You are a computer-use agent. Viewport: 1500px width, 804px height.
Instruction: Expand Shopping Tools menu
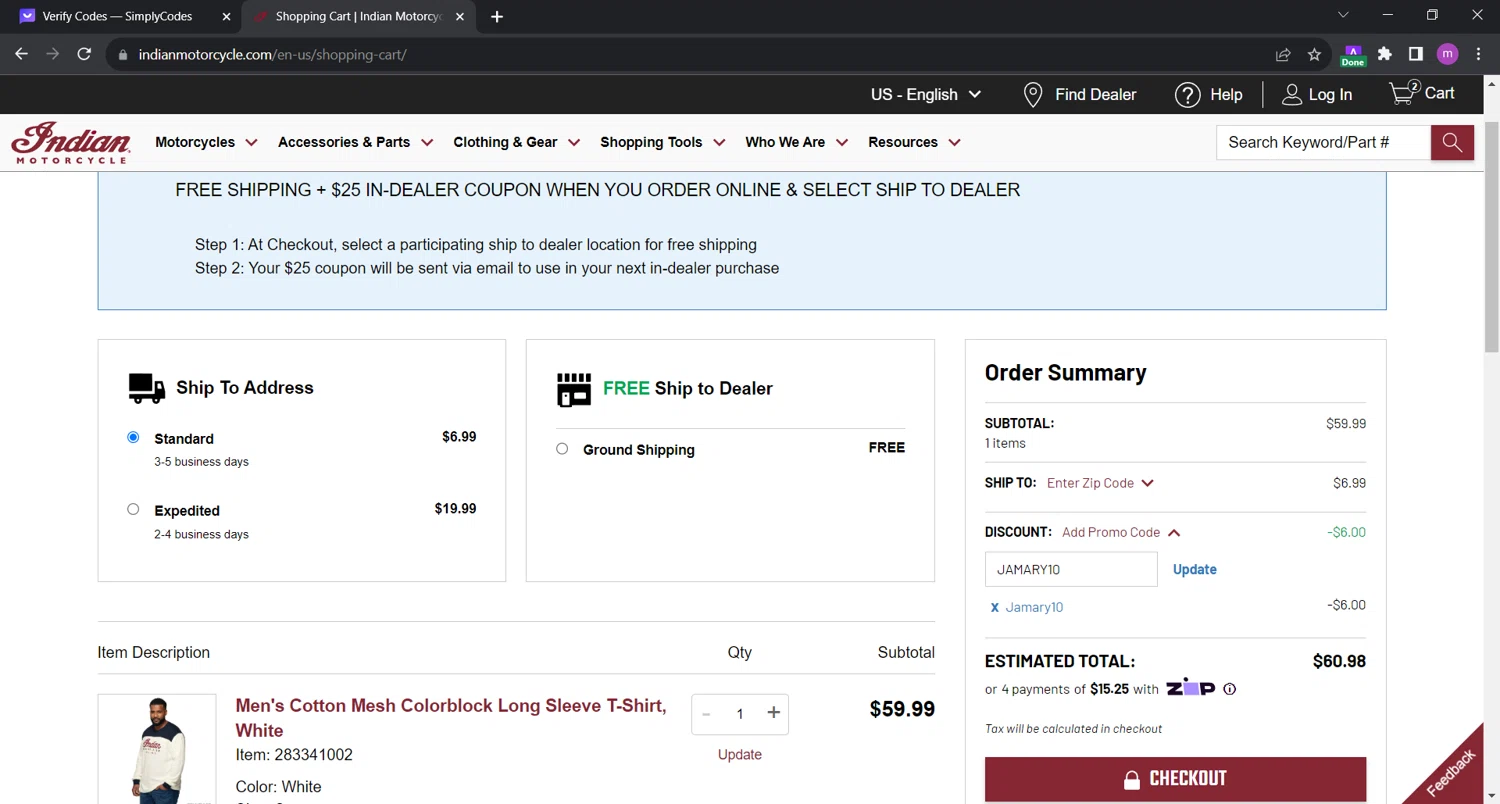(x=662, y=142)
